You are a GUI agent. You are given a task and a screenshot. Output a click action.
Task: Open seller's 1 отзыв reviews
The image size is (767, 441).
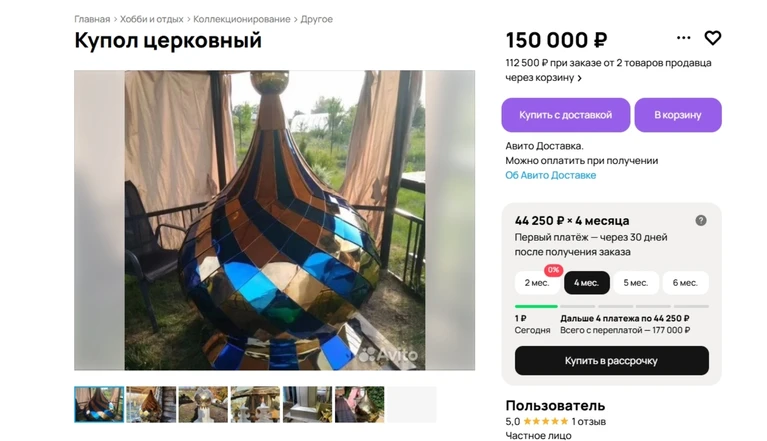click(592, 422)
